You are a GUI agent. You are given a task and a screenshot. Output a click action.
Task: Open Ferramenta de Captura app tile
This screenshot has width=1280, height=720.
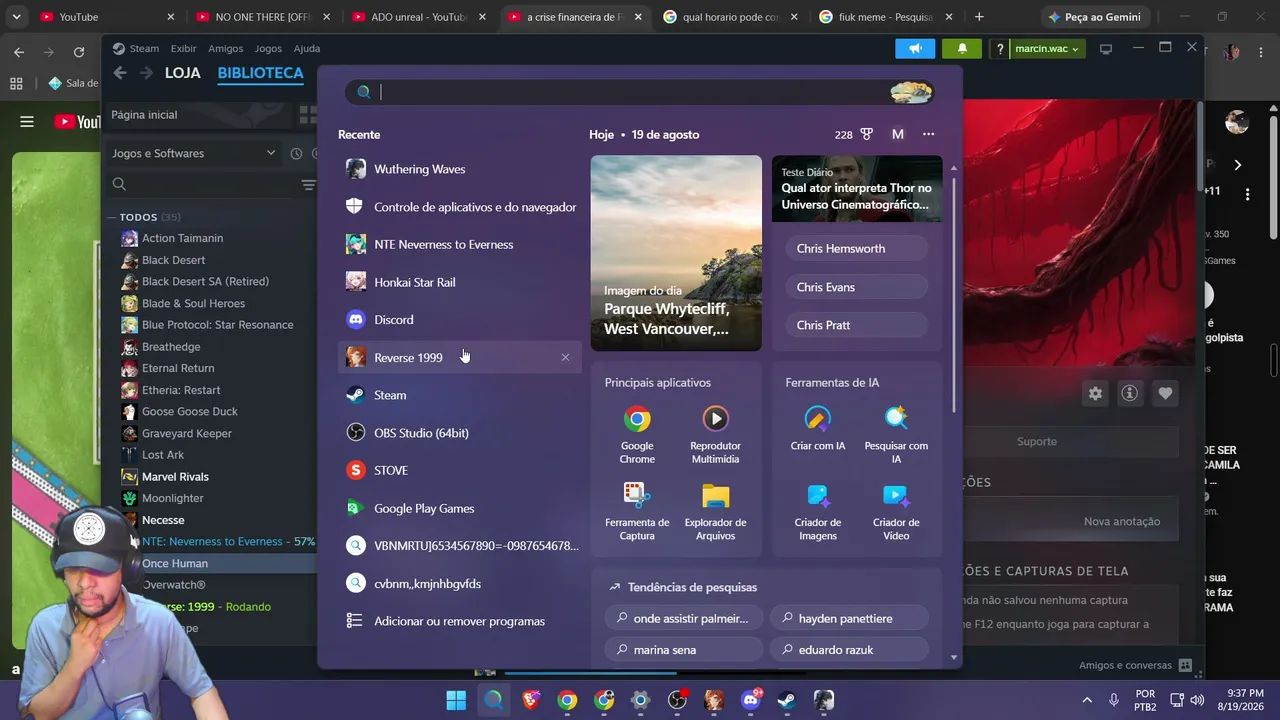click(x=637, y=512)
